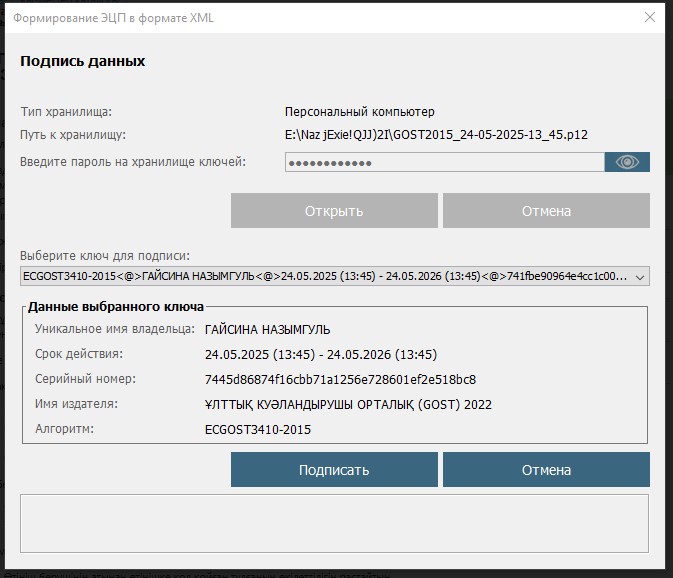673x578 pixels.
Task: Select the serial number value 7445d86874f16...
Action: [340, 379]
